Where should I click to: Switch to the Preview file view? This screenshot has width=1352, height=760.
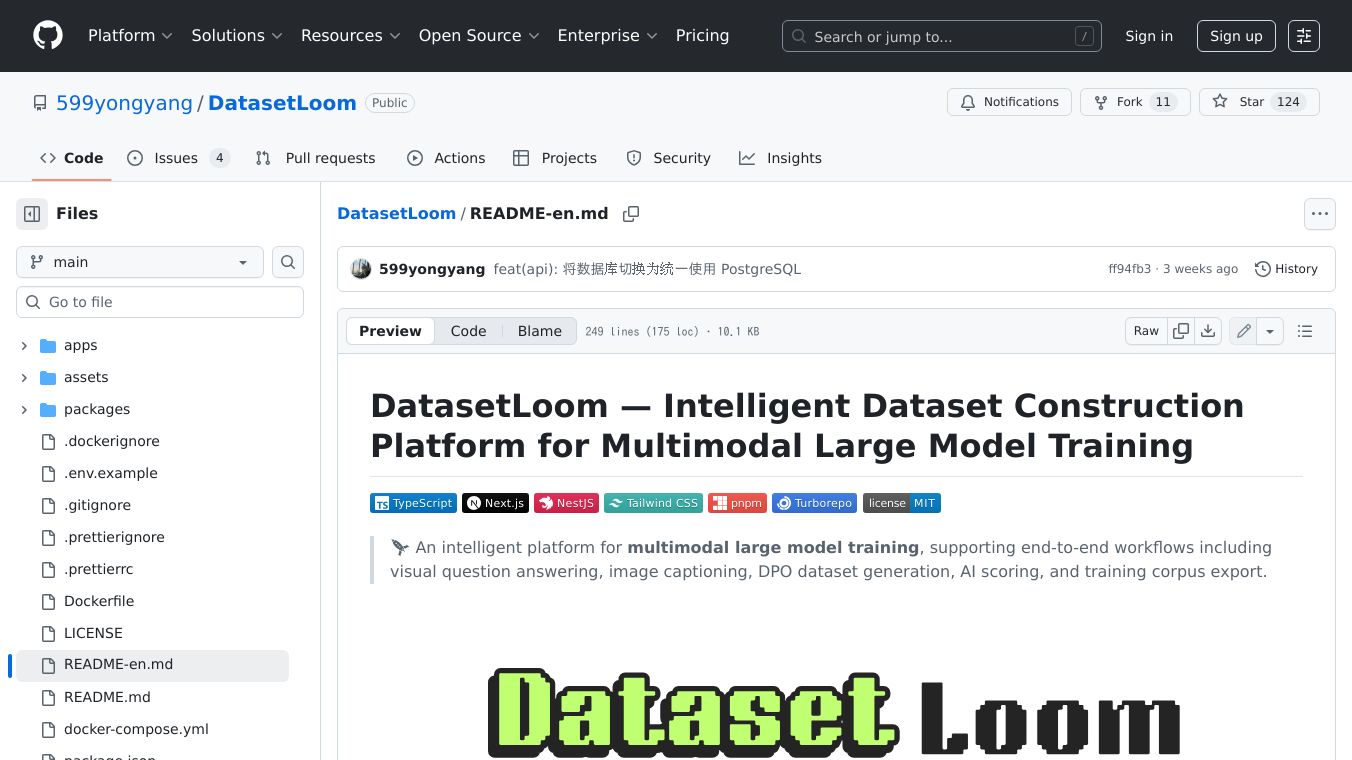pyautogui.click(x=390, y=331)
